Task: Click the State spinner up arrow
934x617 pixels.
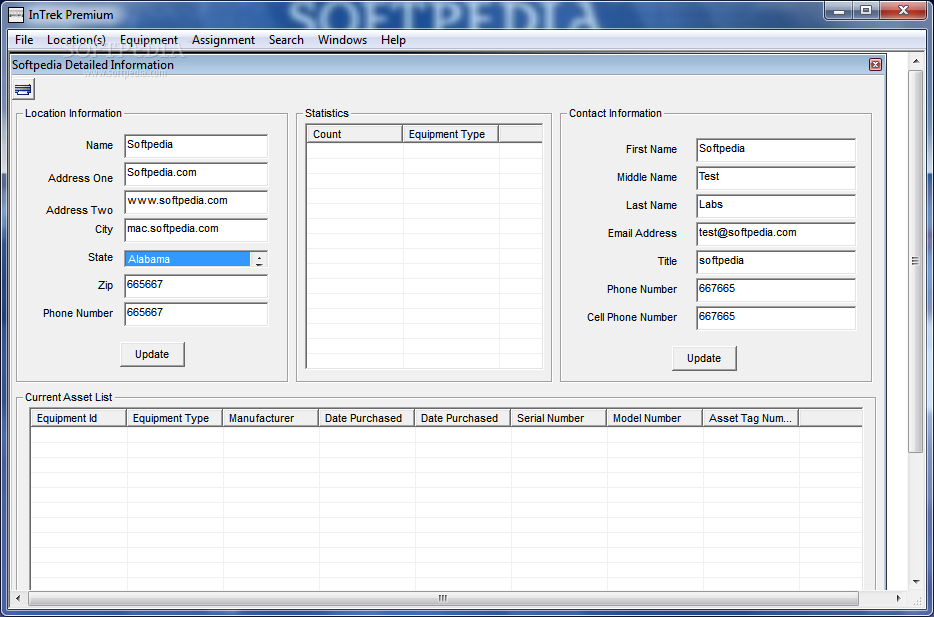Action: 259,256
